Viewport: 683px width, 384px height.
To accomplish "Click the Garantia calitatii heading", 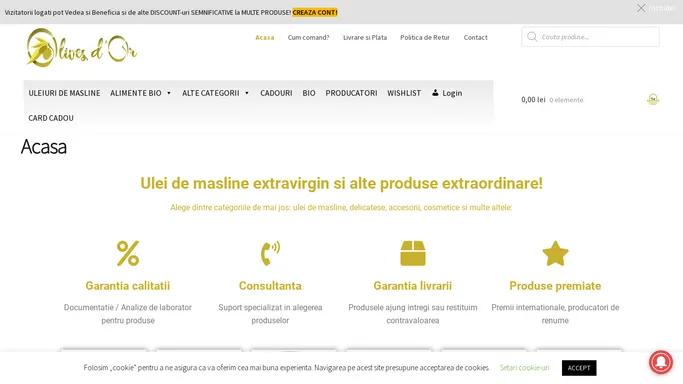I will point(128,286).
